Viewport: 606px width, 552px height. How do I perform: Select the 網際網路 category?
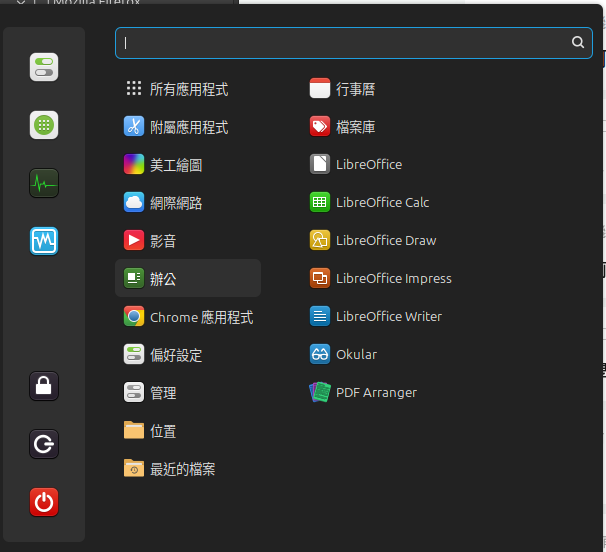pyautogui.click(x=188, y=202)
